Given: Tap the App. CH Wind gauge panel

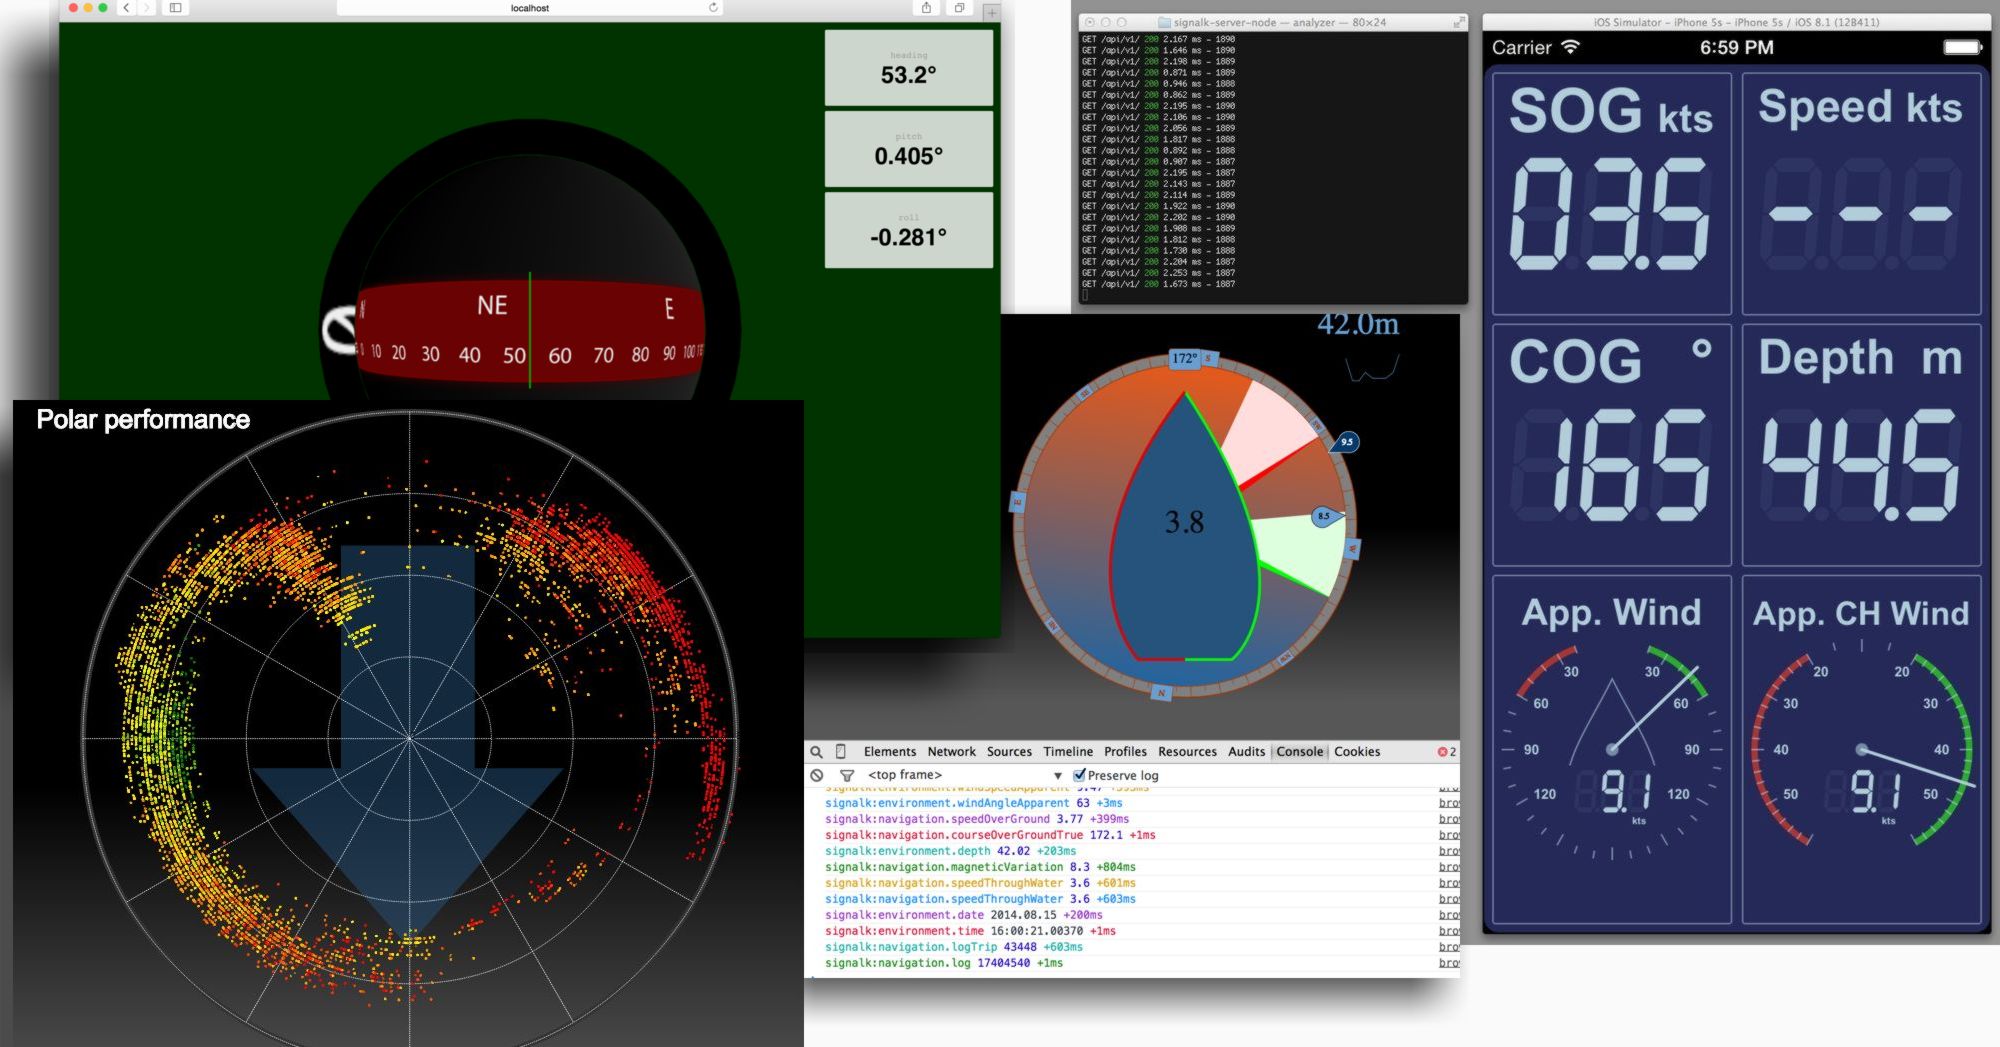Looking at the screenshot, I should click(x=1861, y=749).
